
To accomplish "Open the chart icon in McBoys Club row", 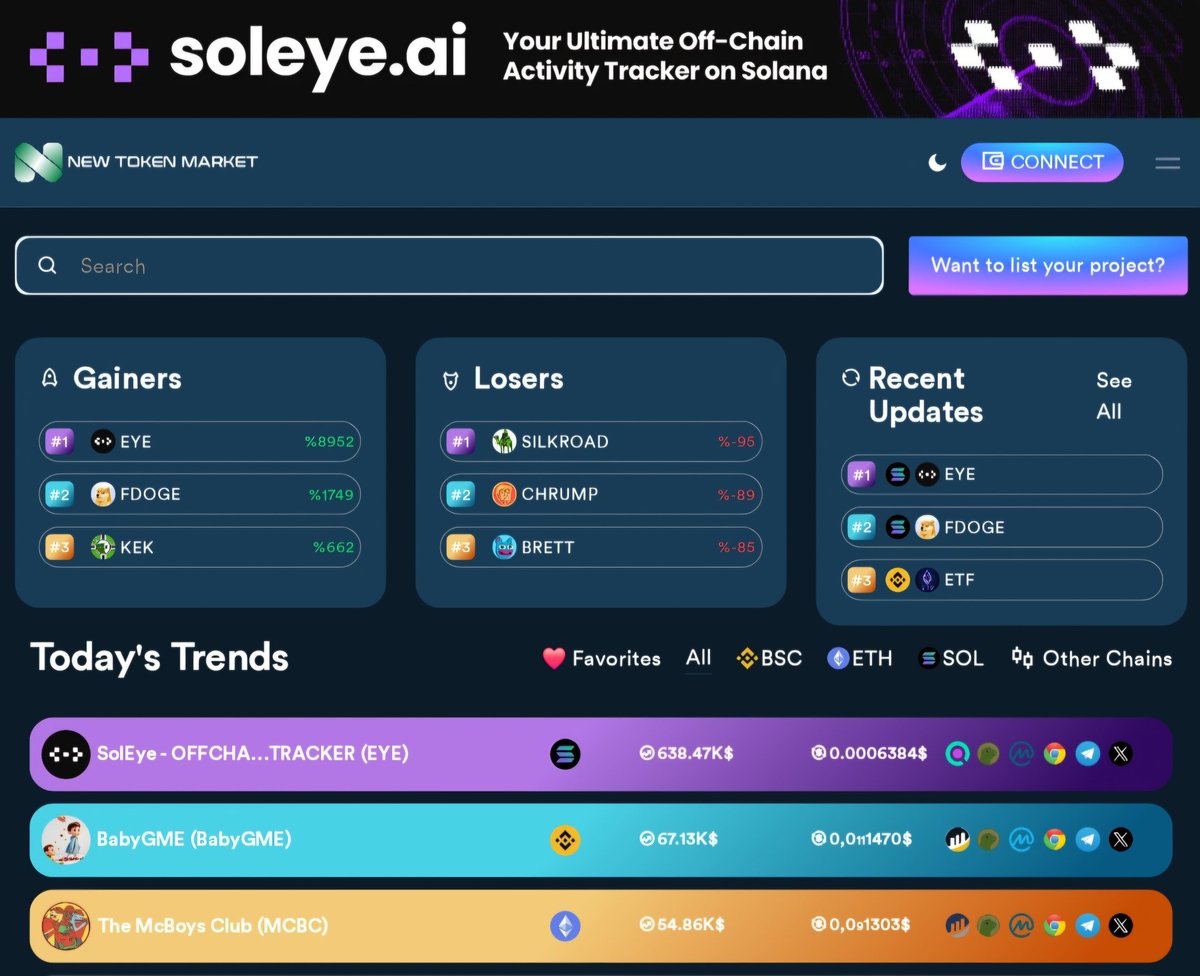I will [x=957, y=926].
